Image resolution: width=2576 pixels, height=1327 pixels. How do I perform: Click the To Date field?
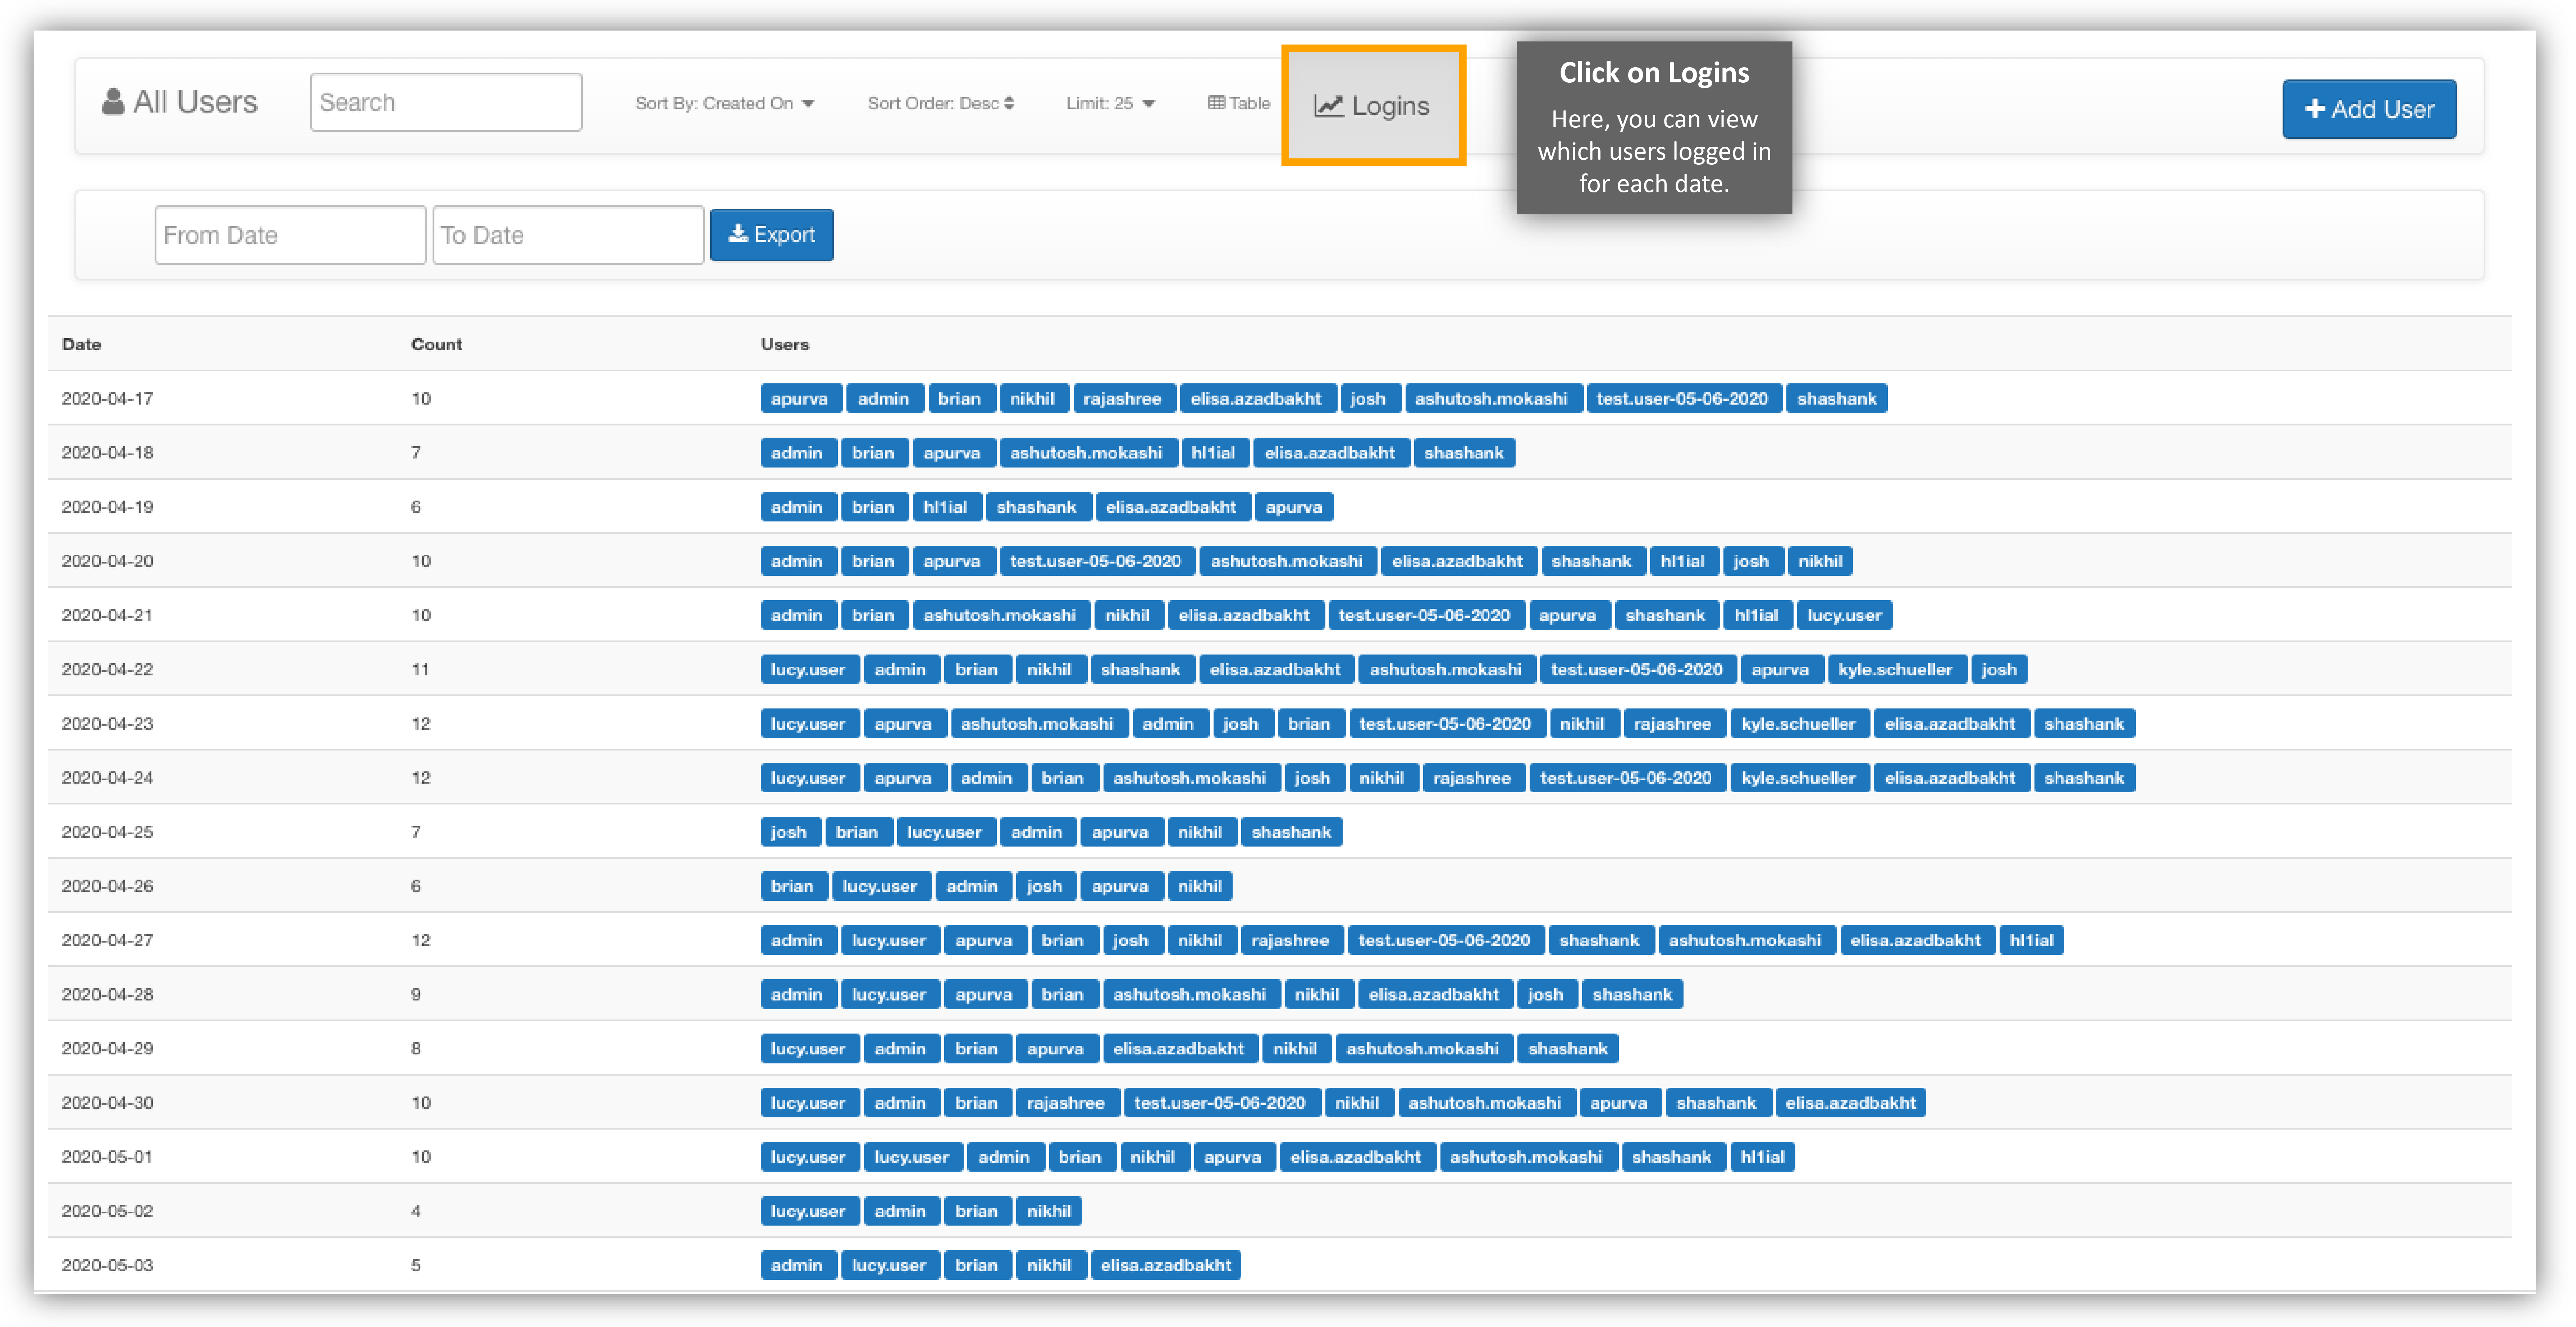(x=568, y=235)
